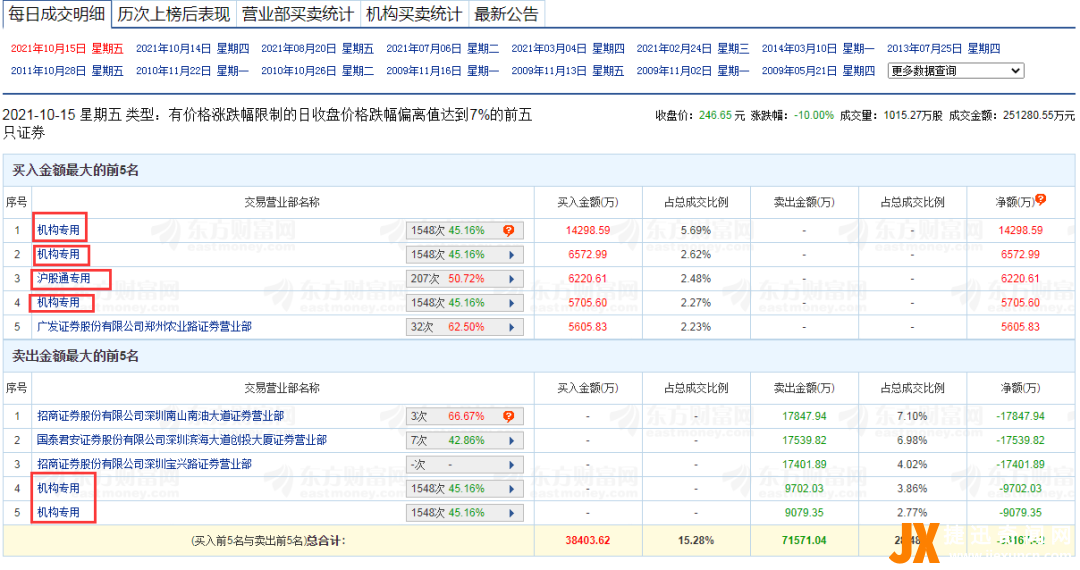Select date 2009年11月16日 星期一
Screen dimensions: 1080x570
click(442, 71)
